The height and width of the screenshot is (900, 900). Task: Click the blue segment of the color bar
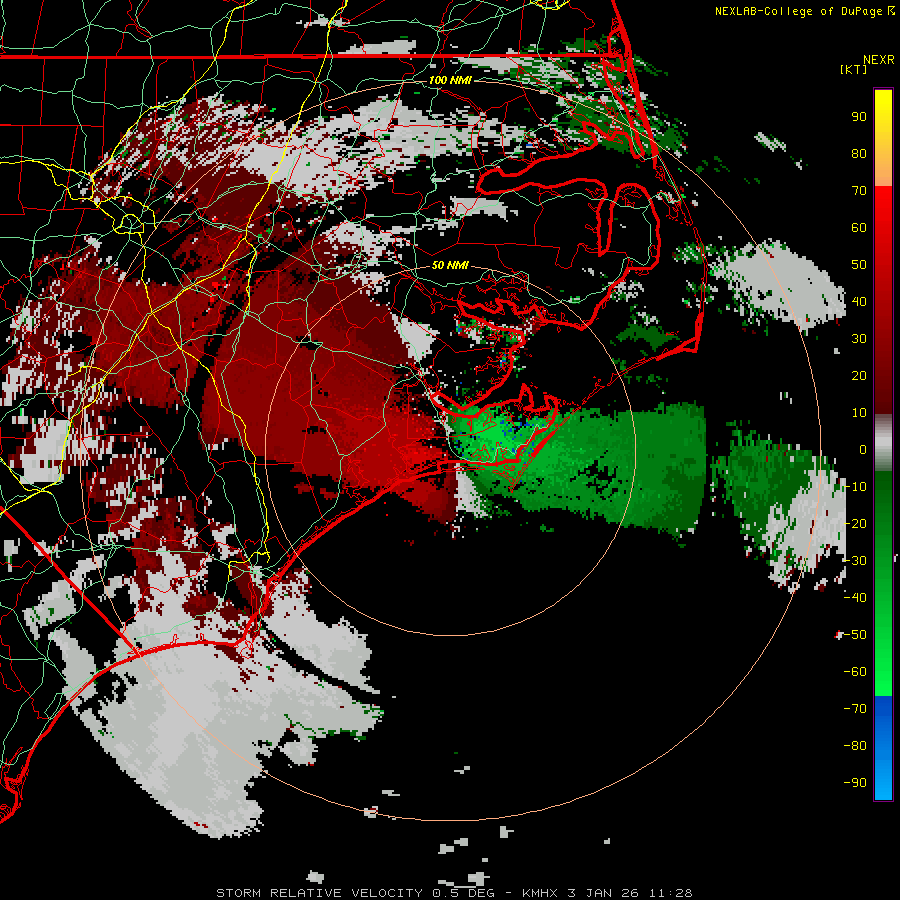tap(883, 748)
